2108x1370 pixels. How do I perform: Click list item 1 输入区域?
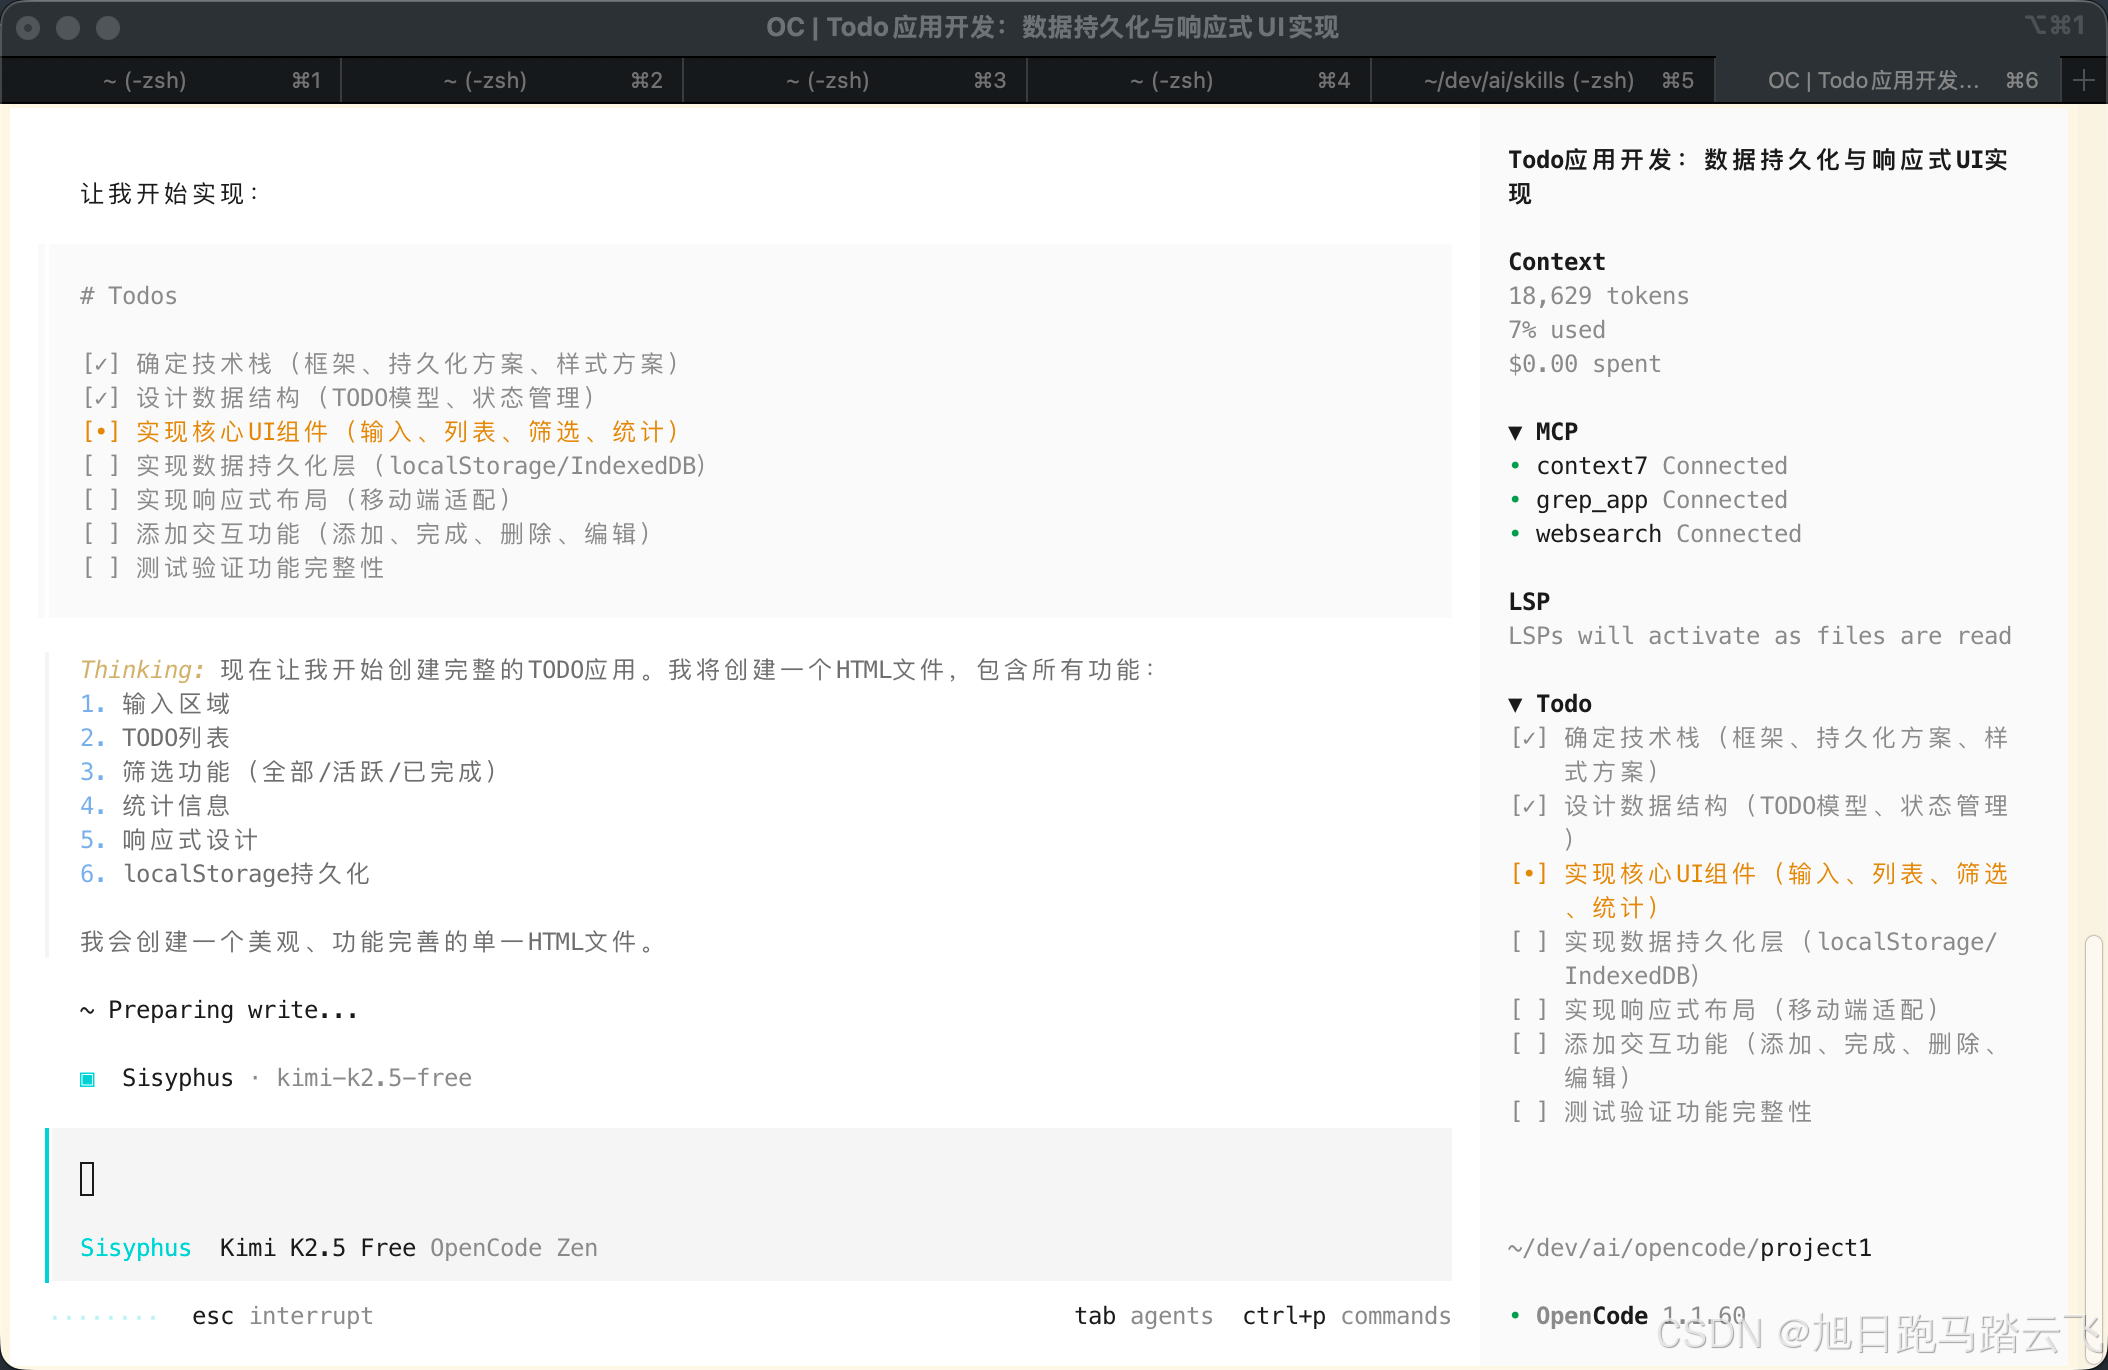point(155,703)
